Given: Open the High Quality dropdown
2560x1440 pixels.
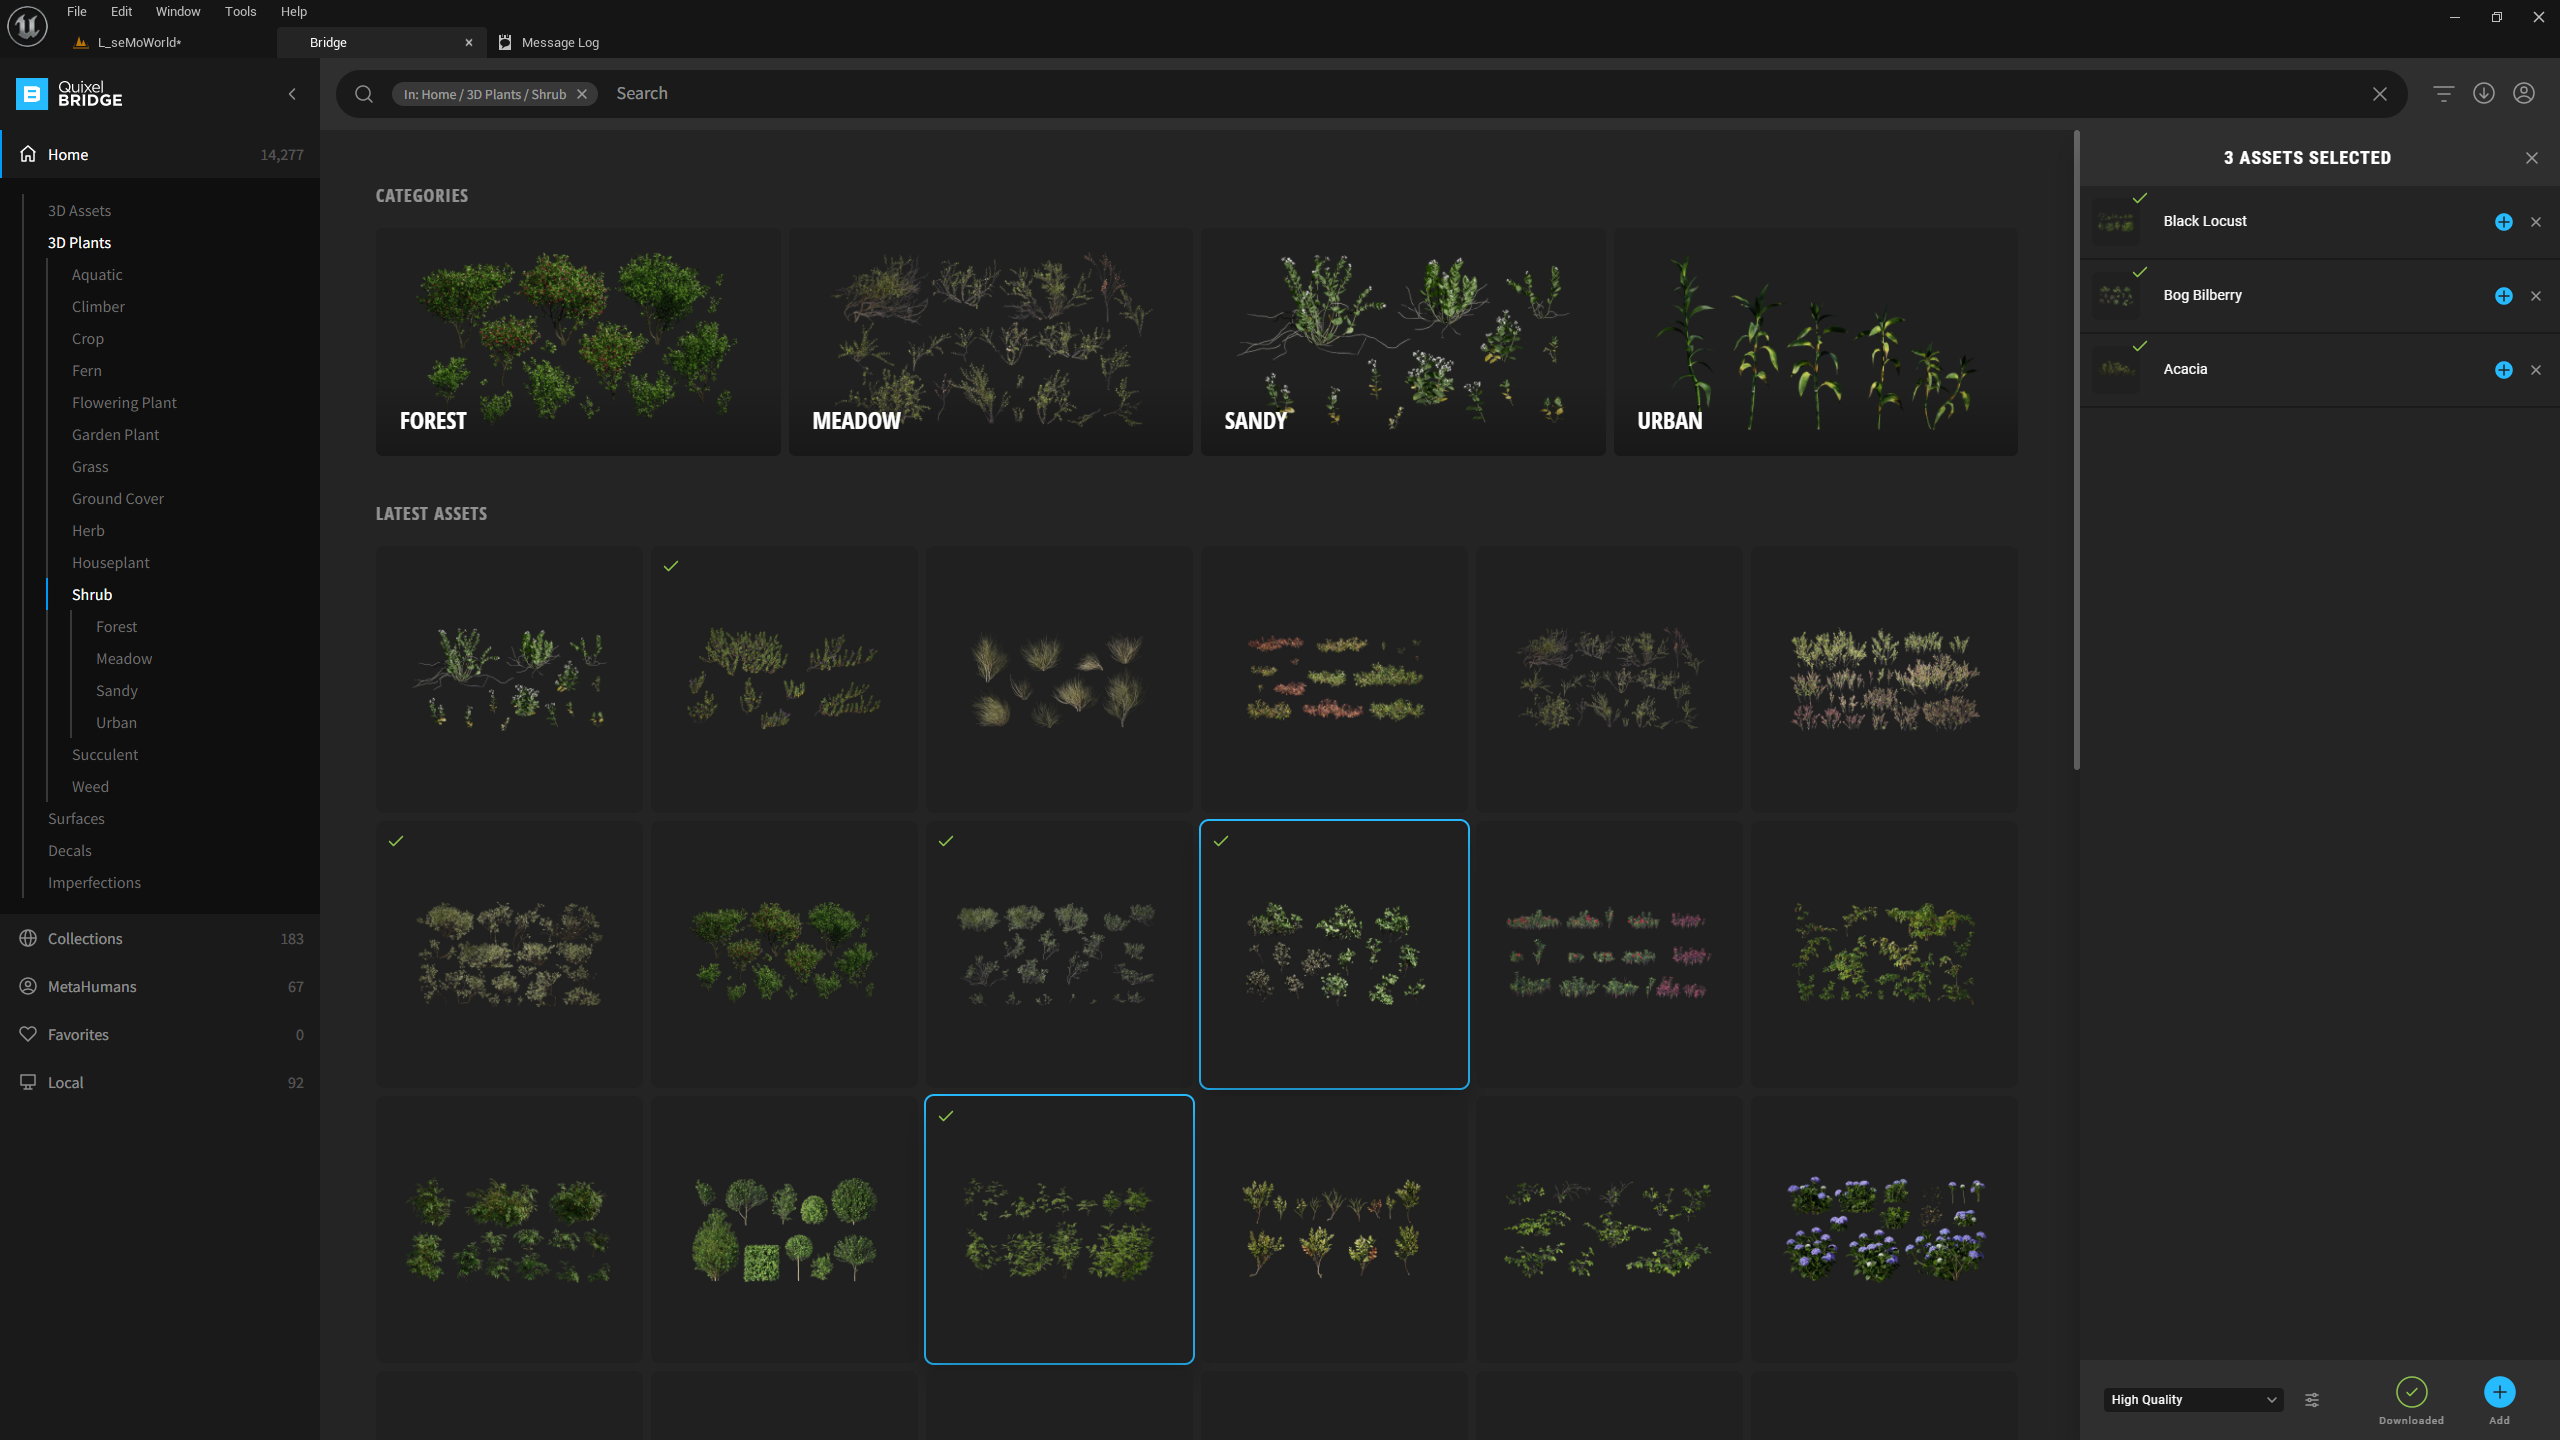Looking at the screenshot, I should pyautogui.click(x=2192, y=1400).
